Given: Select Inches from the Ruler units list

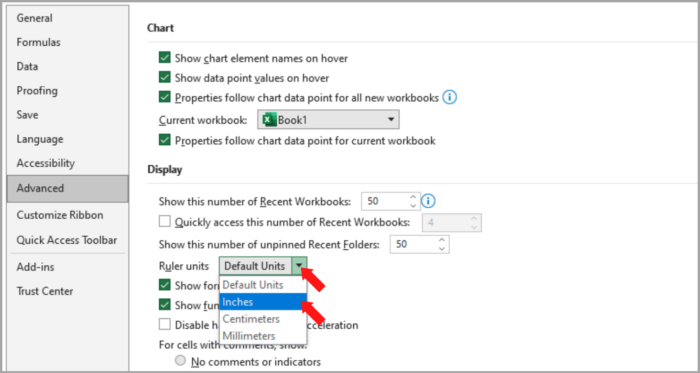Looking at the screenshot, I should 263,302.
